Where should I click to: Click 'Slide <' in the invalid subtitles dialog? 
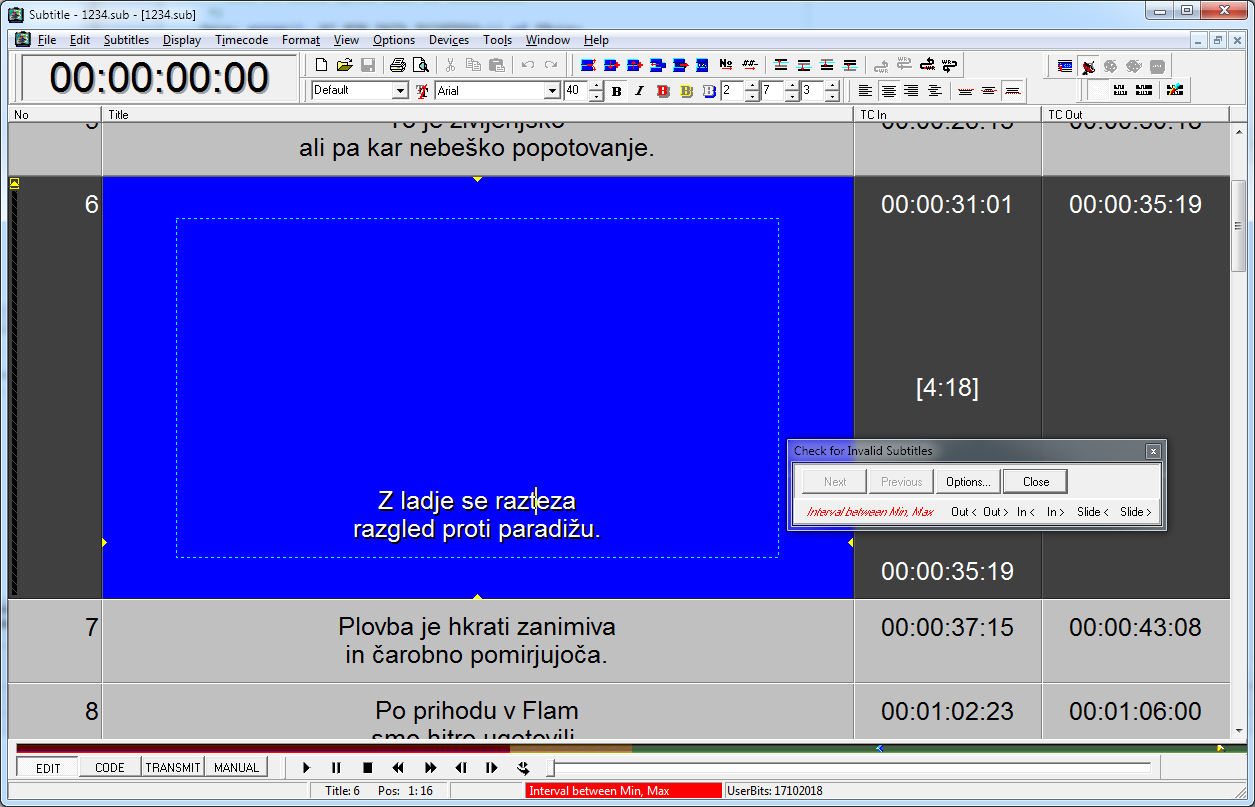pos(1093,512)
